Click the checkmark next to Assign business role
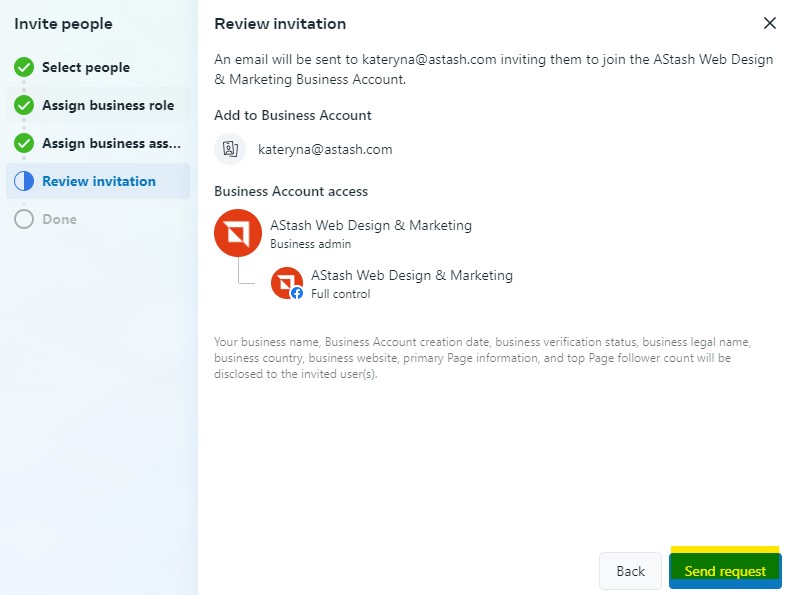 [x=24, y=105]
